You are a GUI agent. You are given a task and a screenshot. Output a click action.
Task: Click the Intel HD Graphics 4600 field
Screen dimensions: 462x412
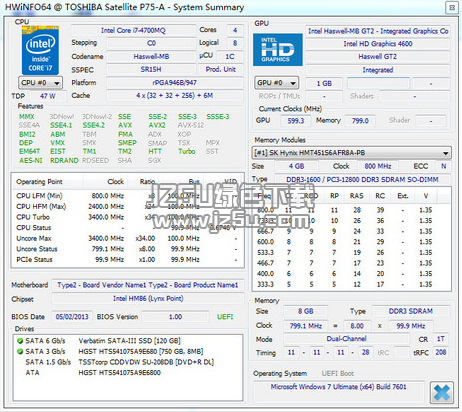pyautogui.click(x=378, y=44)
